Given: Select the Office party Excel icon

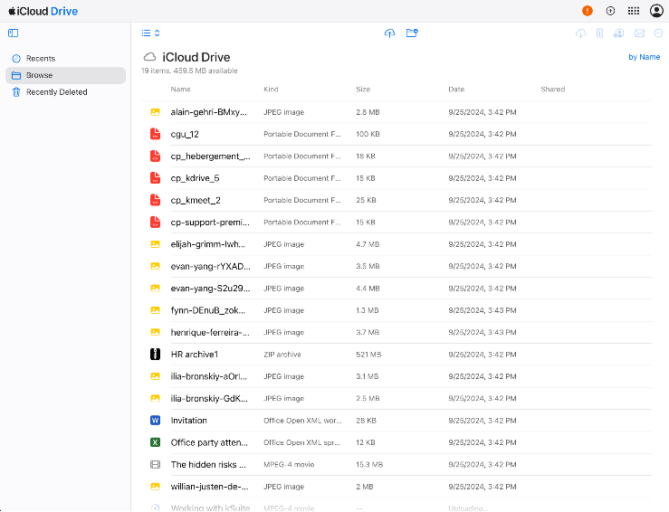Looking at the screenshot, I should [155, 442].
